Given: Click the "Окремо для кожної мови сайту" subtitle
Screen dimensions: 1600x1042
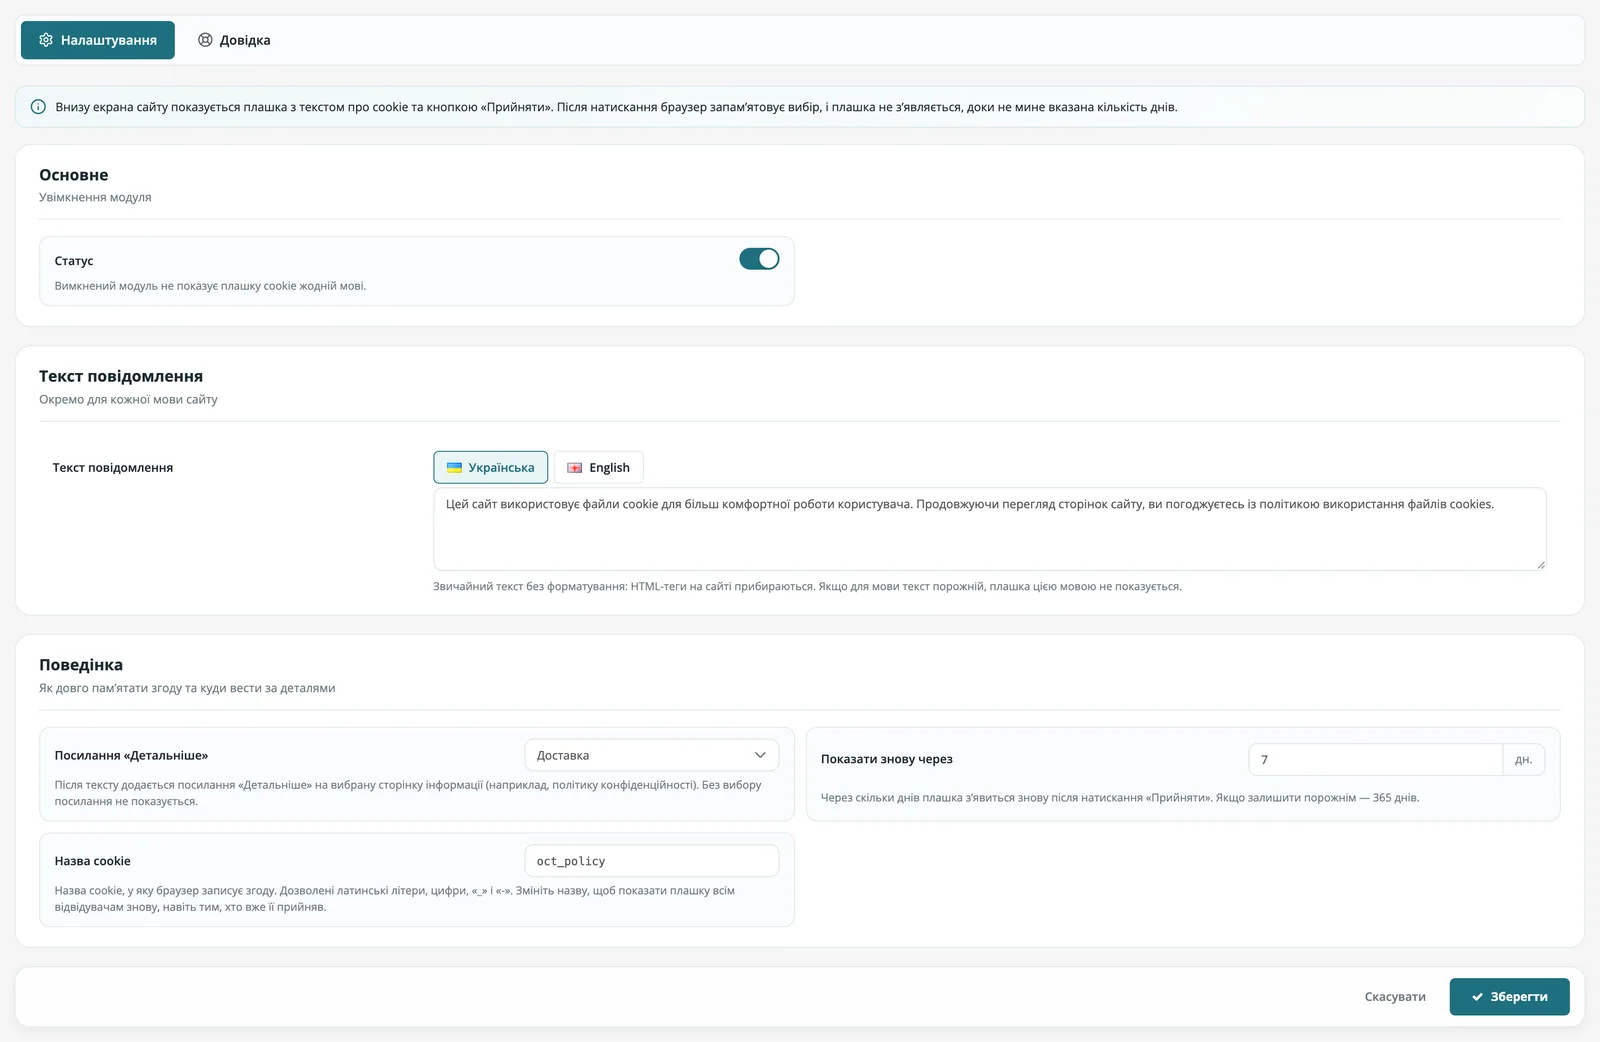Looking at the screenshot, I should pyautogui.click(x=128, y=399).
